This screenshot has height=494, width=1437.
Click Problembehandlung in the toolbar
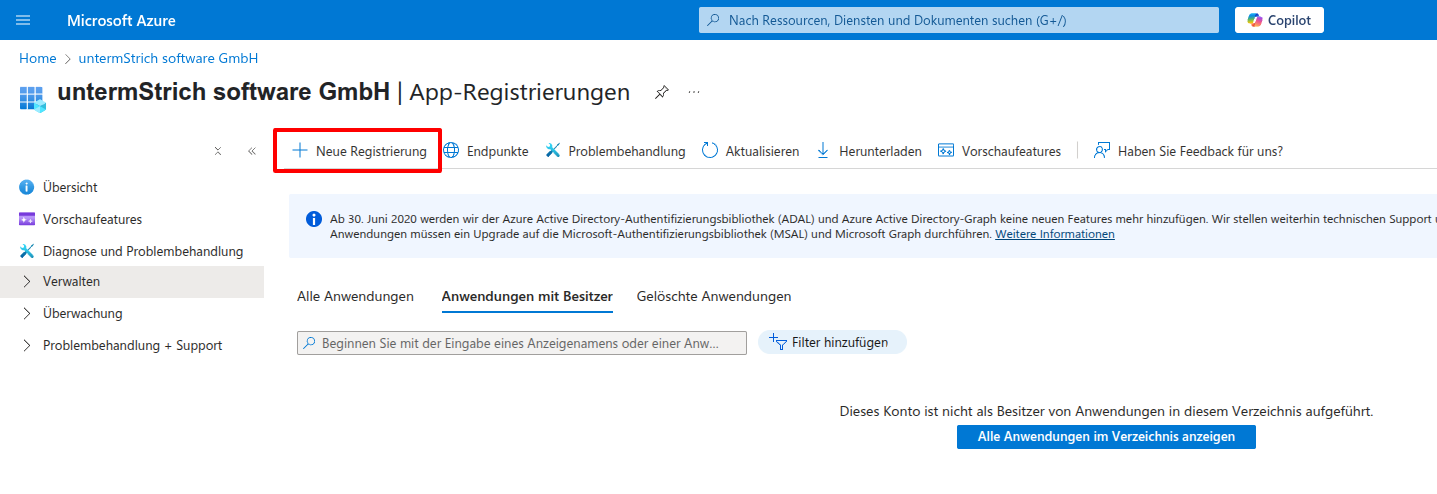[x=615, y=151]
